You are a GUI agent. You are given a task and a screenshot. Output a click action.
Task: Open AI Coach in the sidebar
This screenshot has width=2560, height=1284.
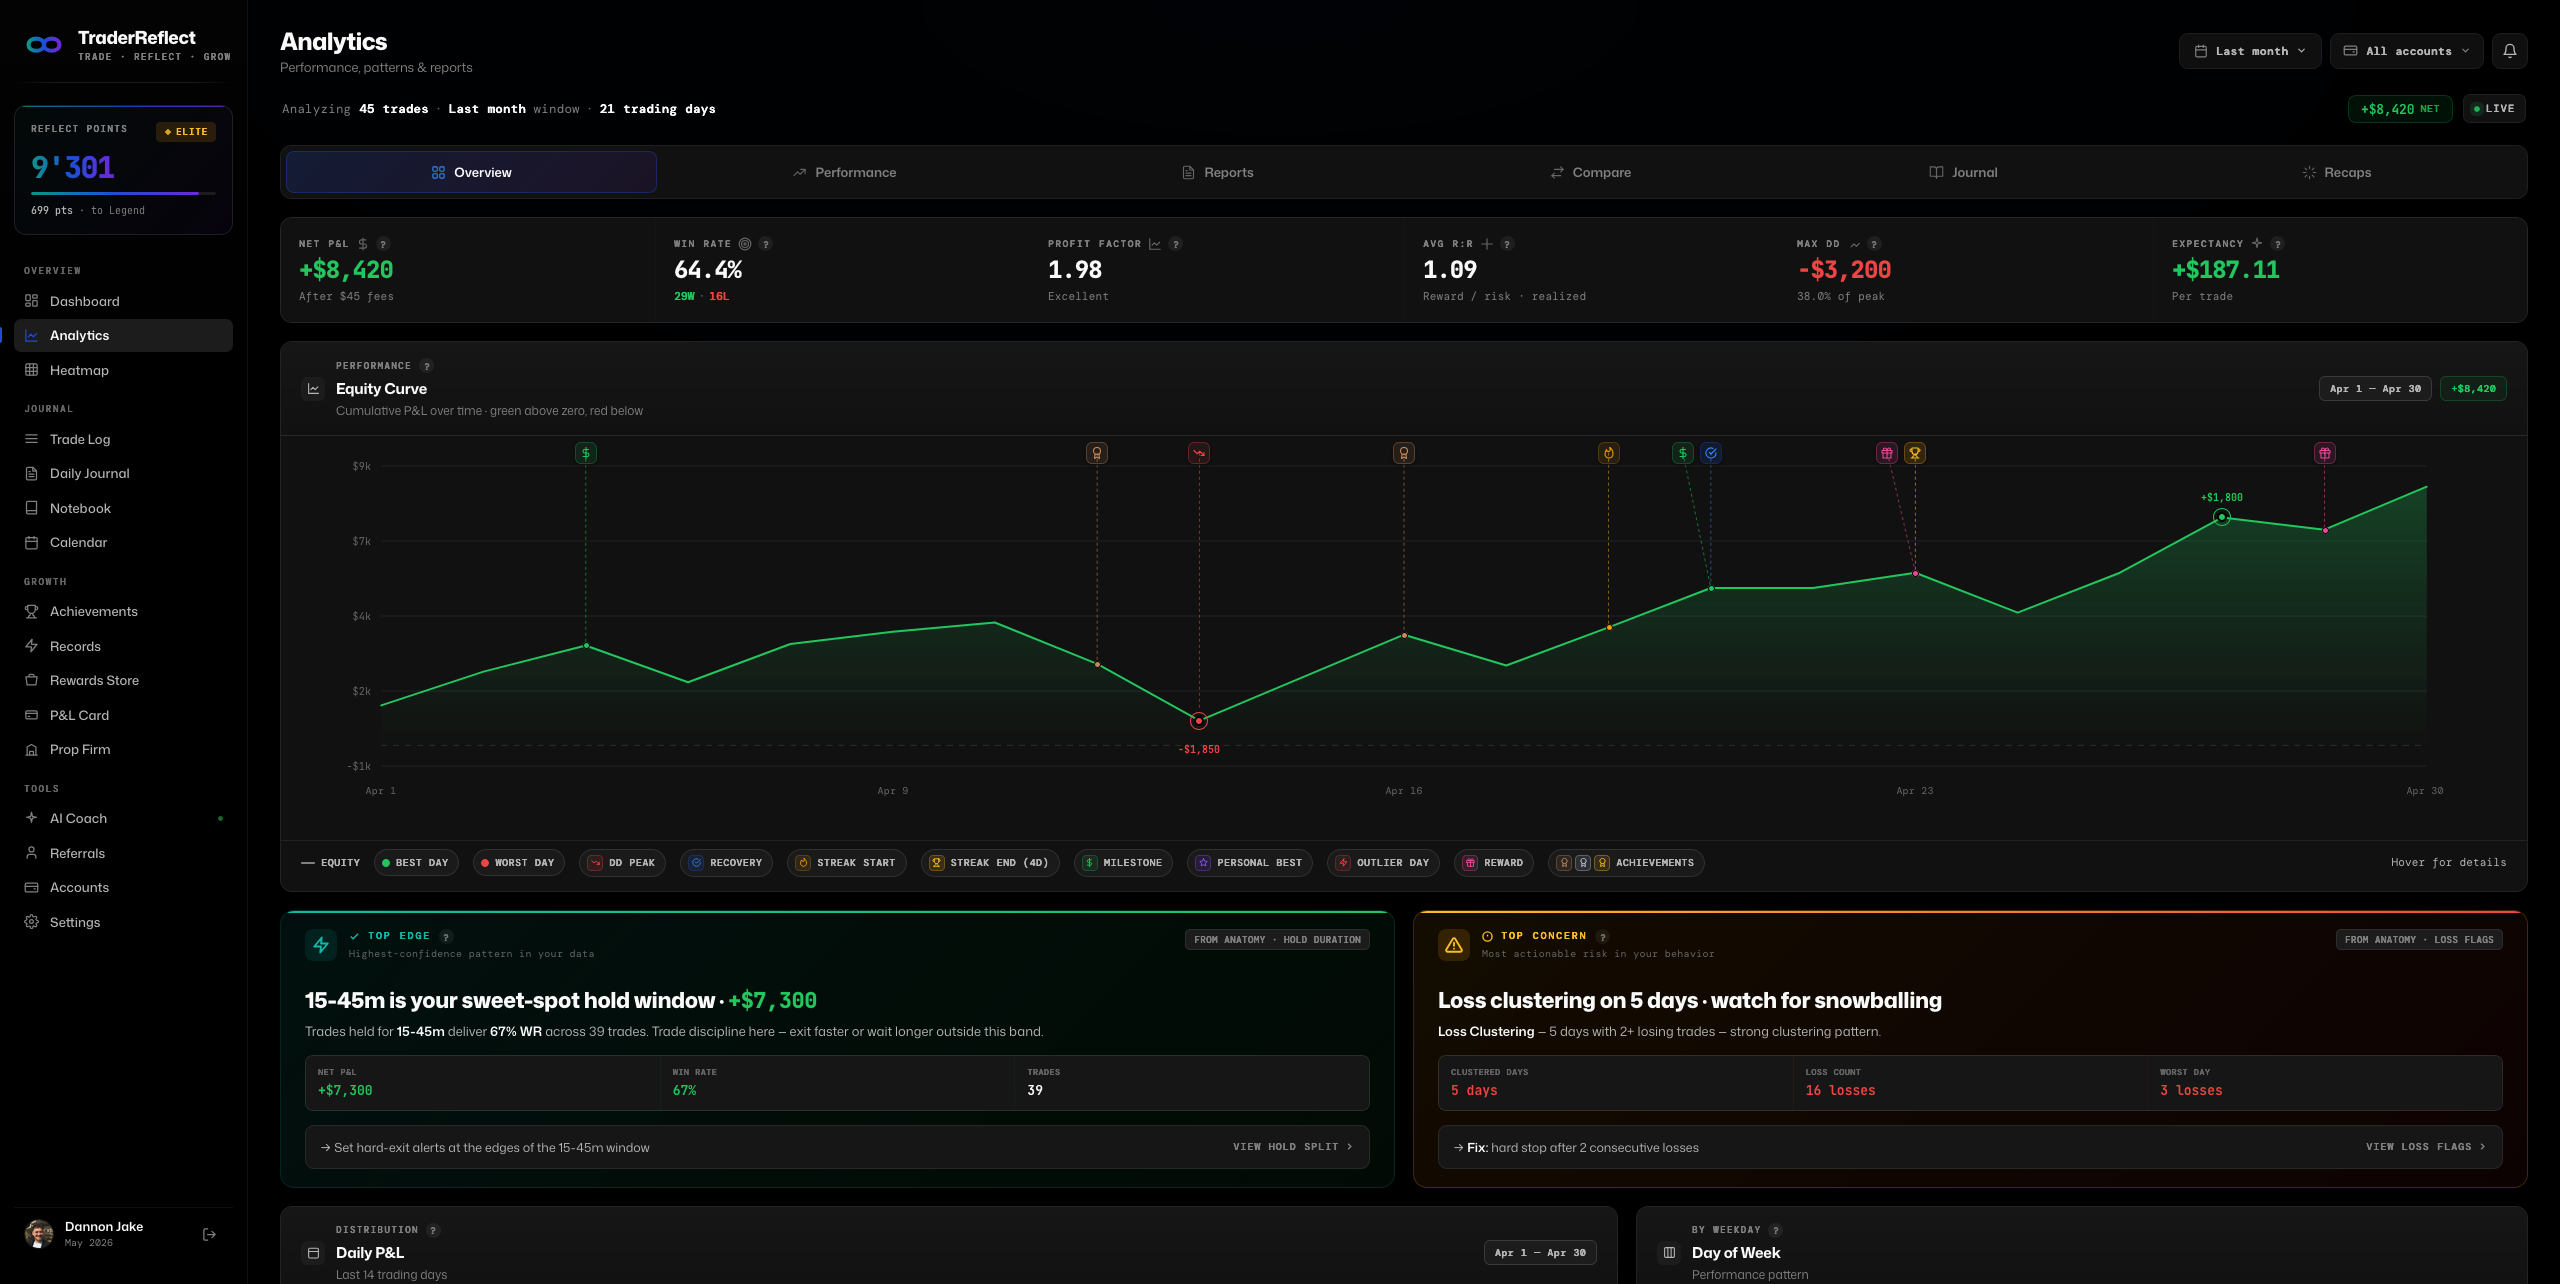124,818
